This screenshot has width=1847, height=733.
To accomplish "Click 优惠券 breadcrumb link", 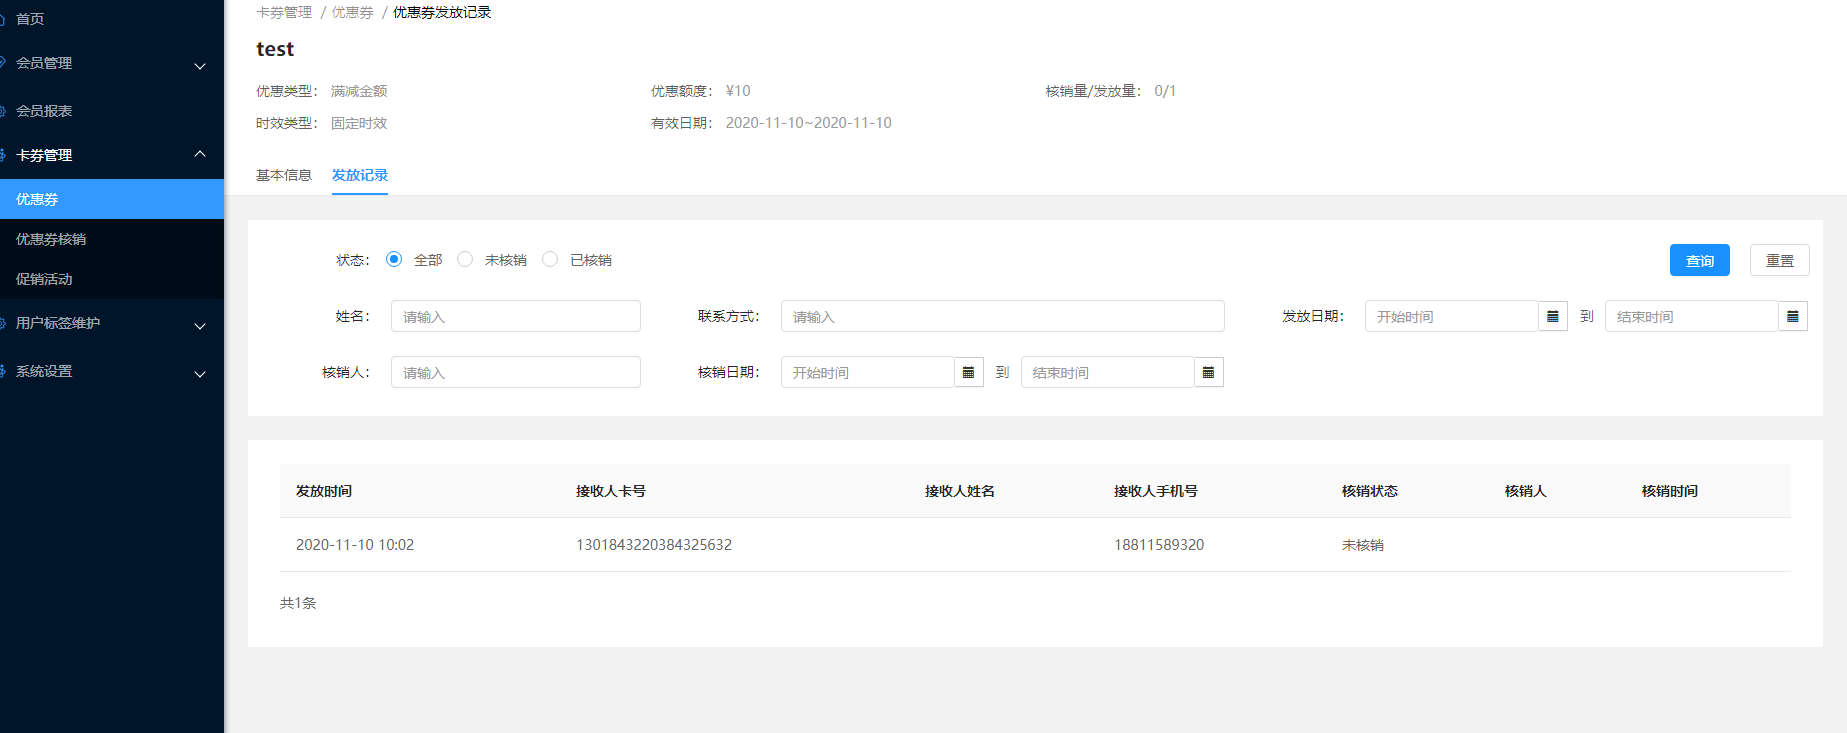I will [x=353, y=12].
